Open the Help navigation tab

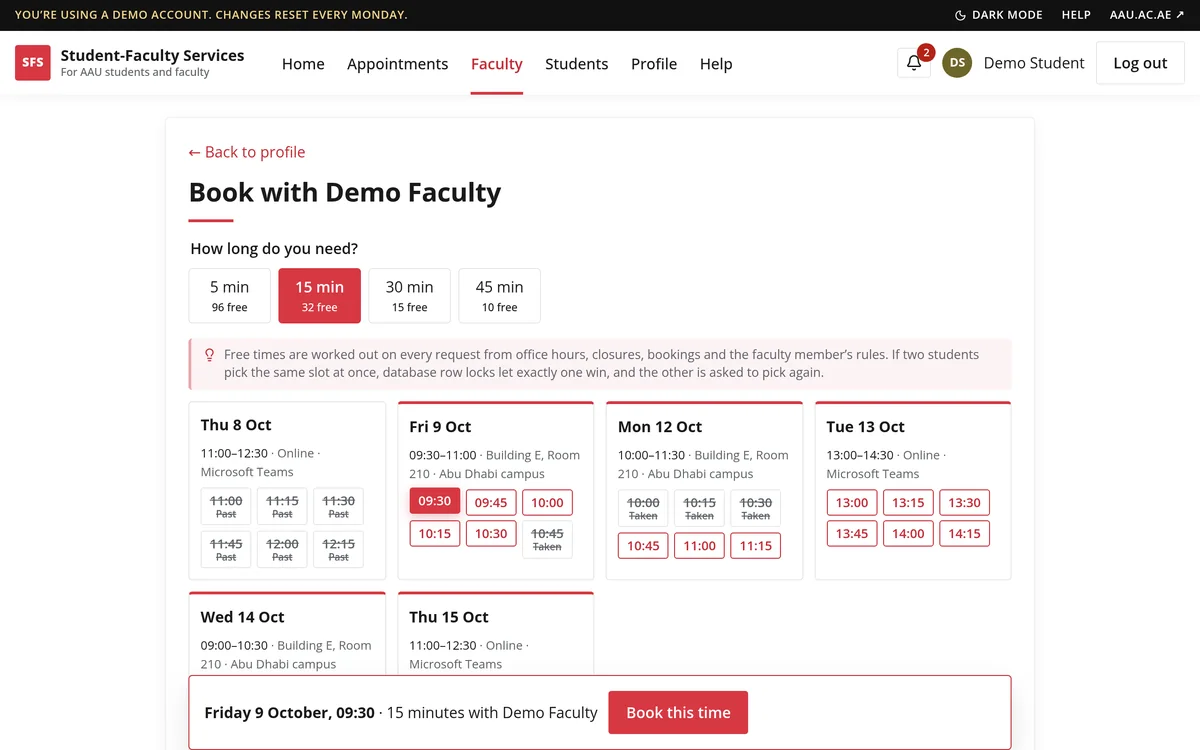point(716,63)
